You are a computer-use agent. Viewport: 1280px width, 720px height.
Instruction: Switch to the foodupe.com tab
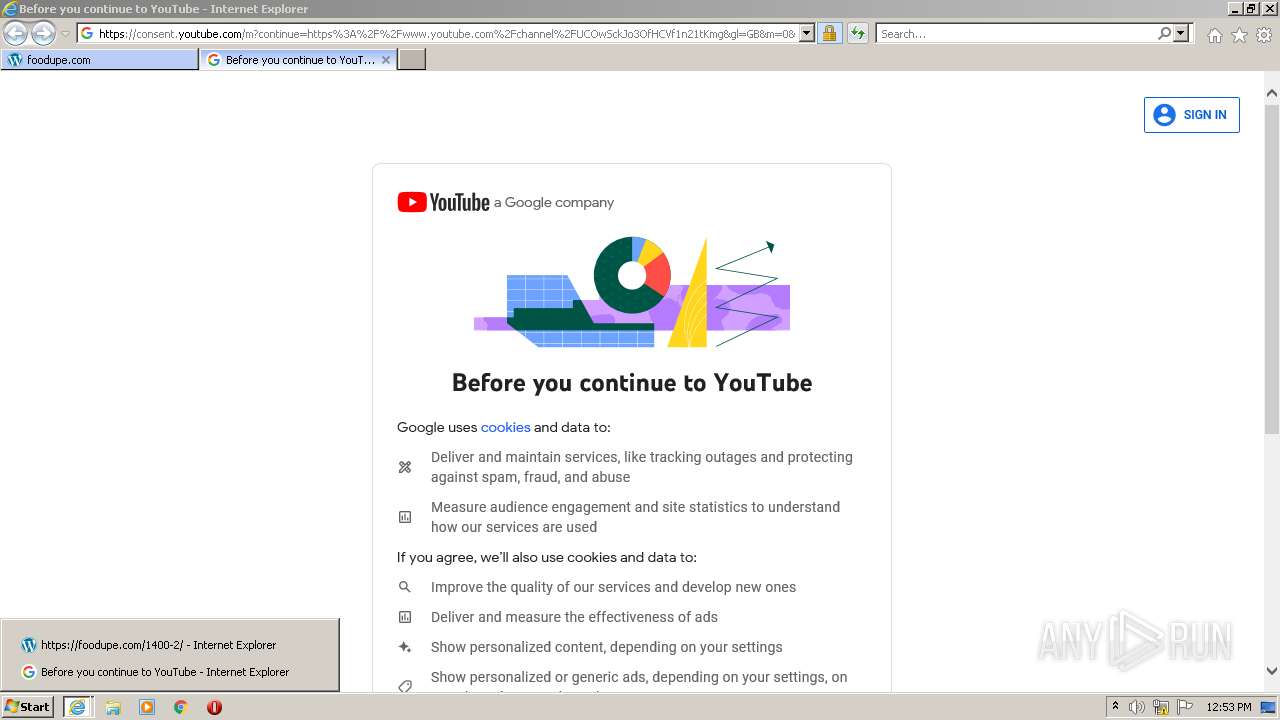(x=100, y=60)
